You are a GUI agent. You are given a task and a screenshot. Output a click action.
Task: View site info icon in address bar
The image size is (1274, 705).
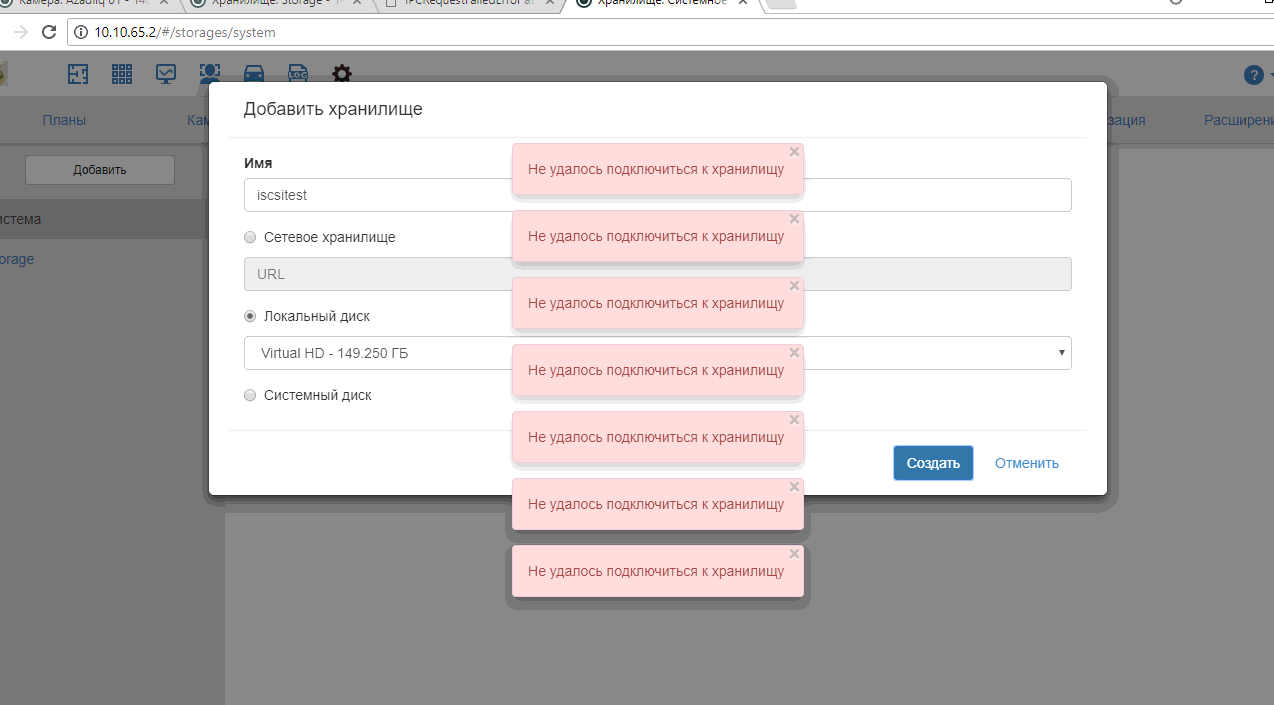point(82,32)
